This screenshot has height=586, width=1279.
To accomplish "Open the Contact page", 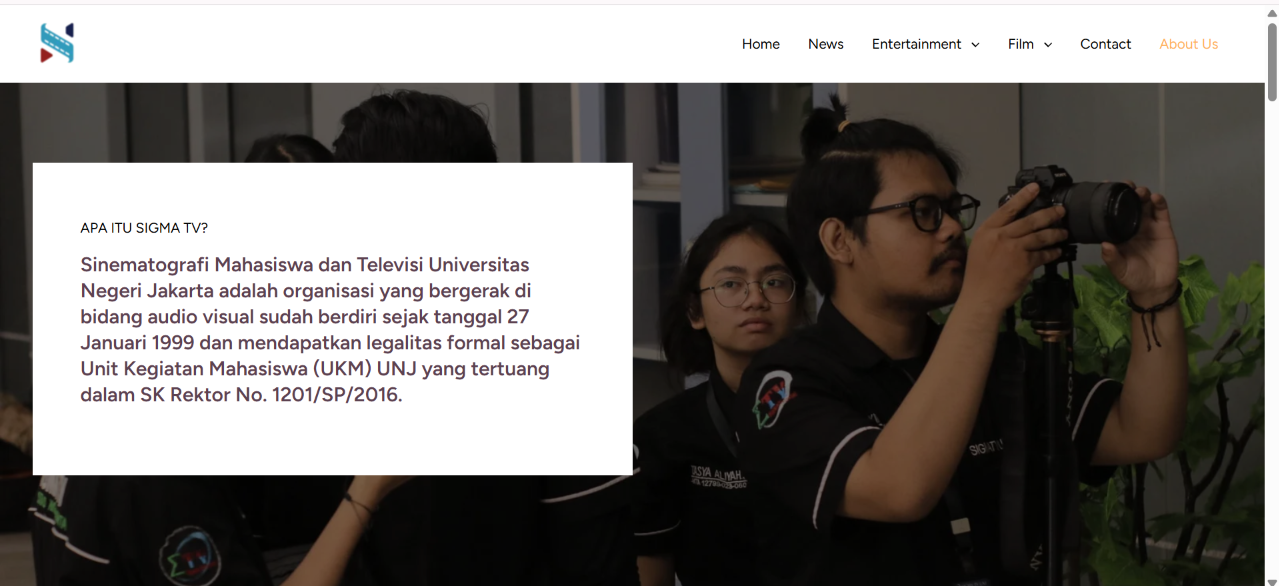I will pos(1105,44).
